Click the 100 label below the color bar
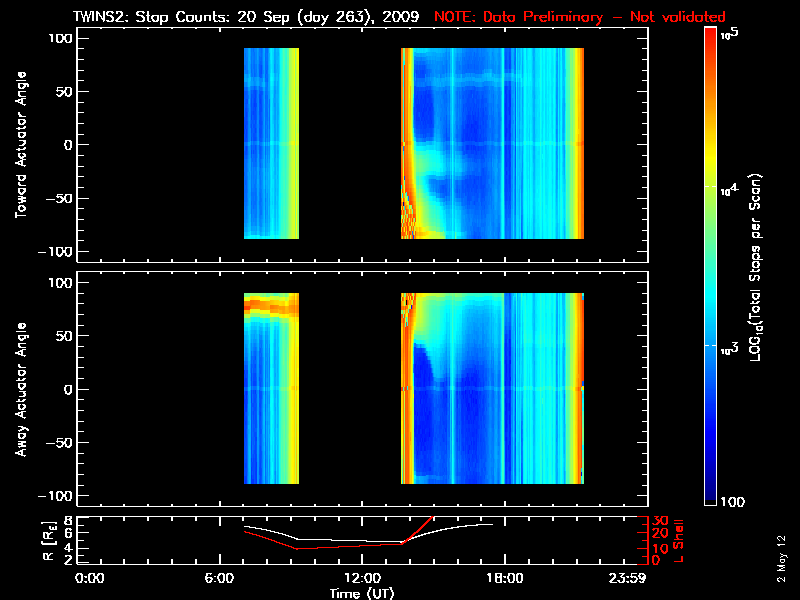Screen dimensions: 800x600 pos(732,502)
